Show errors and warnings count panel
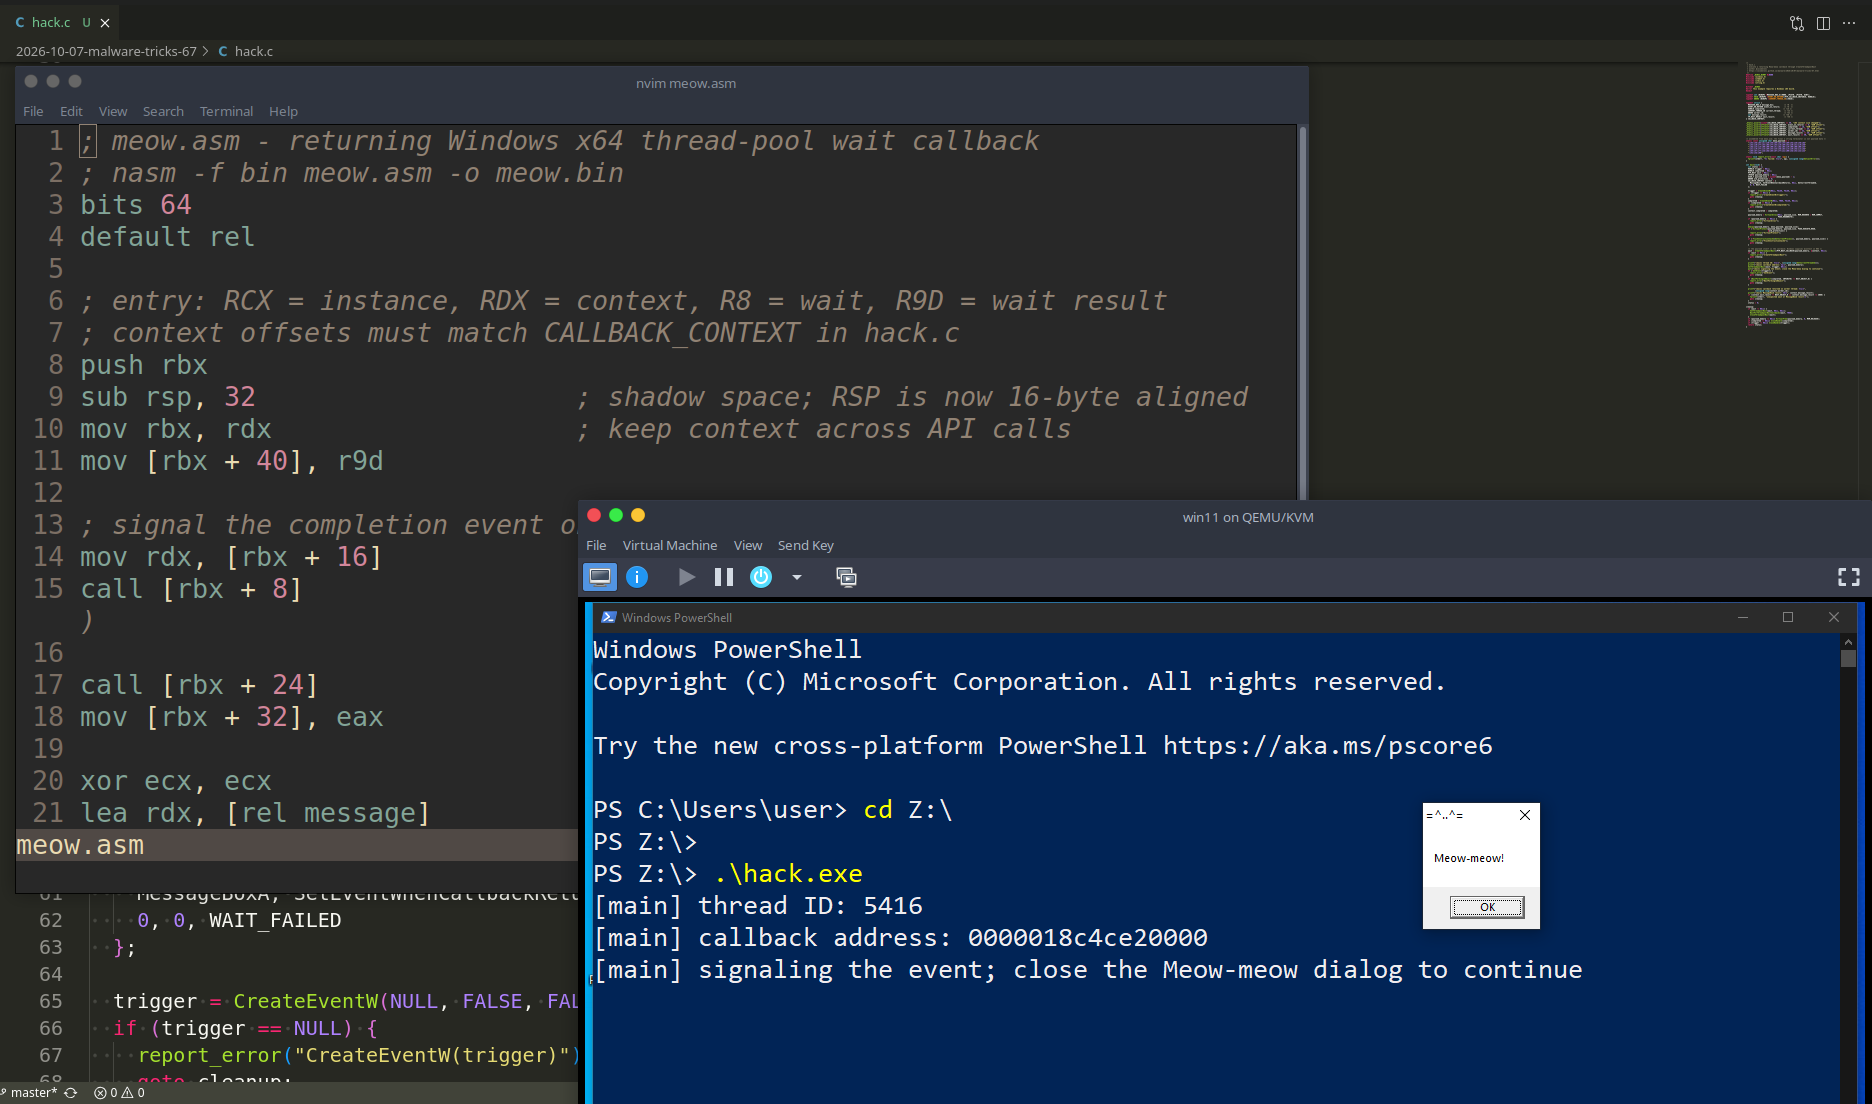Viewport: 1872px width, 1104px height. (119, 1093)
